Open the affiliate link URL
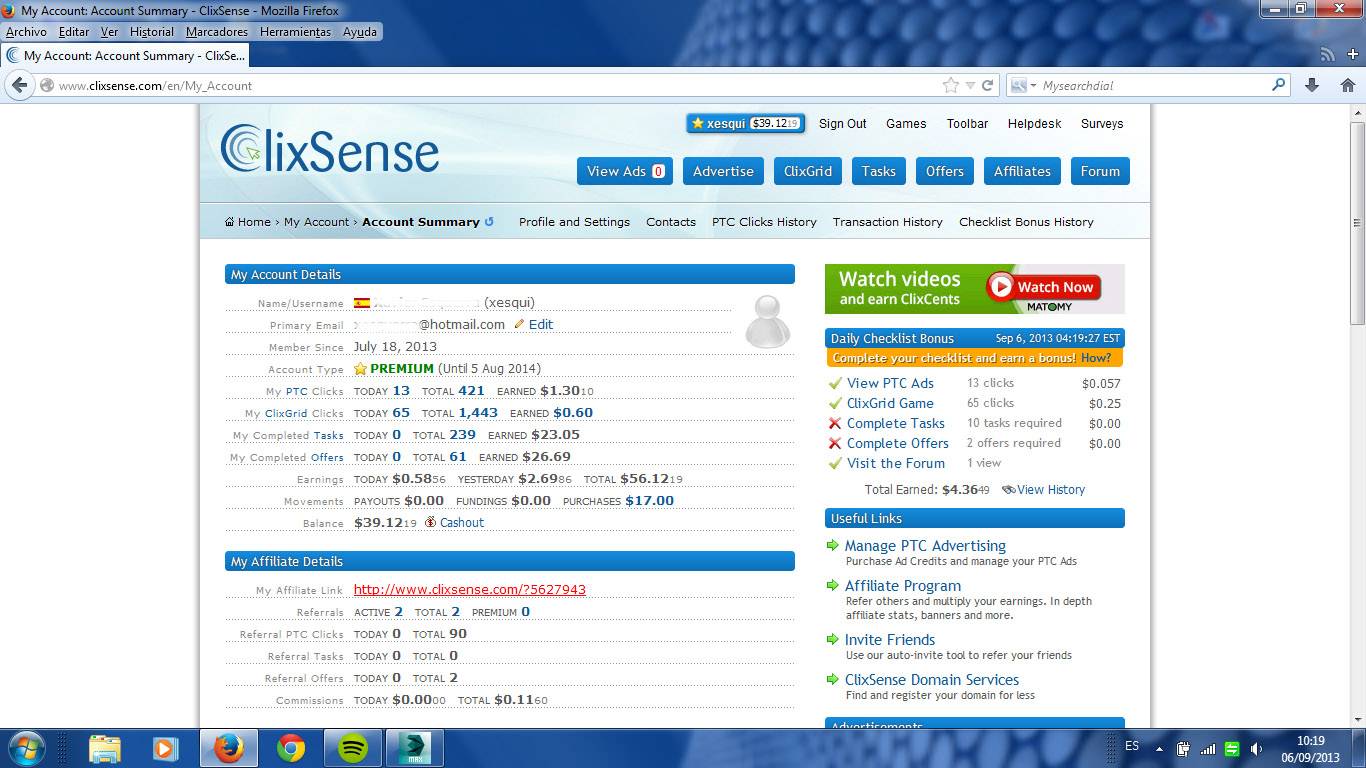Viewport: 1366px width, 768px height. 470,590
